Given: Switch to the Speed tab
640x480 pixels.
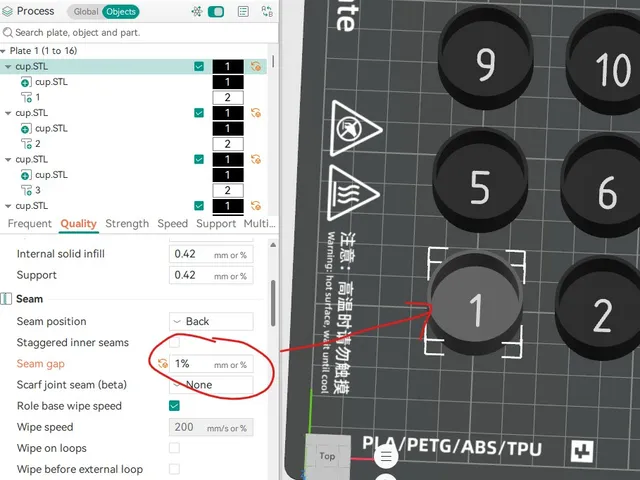Looking at the screenshot, I should click(173, 224).
